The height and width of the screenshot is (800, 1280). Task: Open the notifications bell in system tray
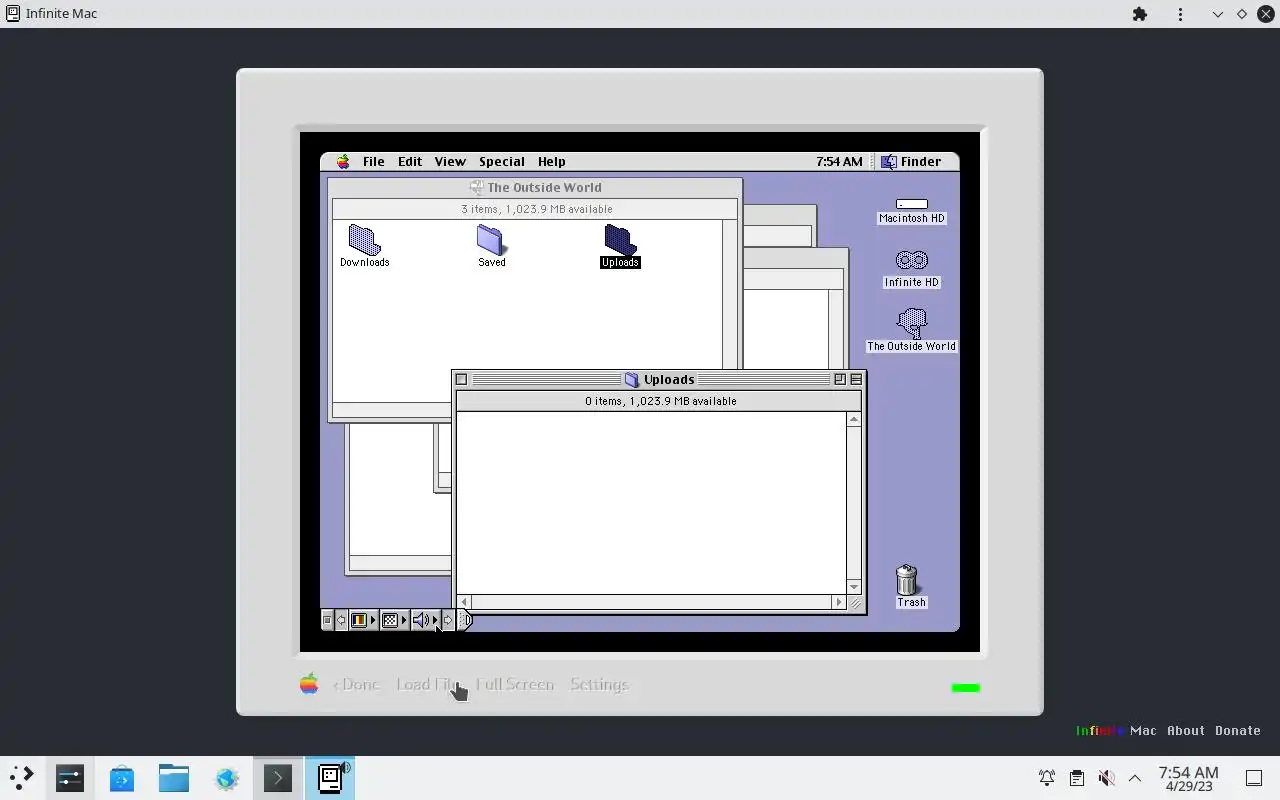1047,778
